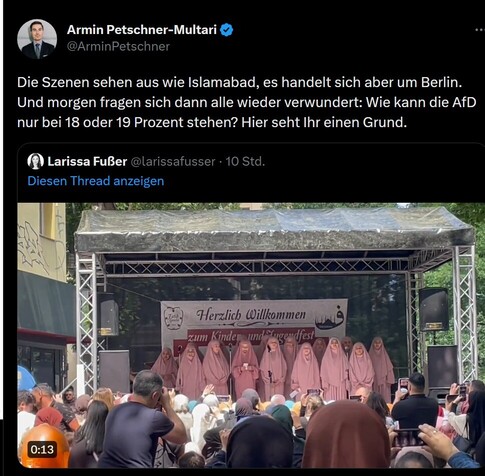Click the sentence 'Hier seht Ihr einen Grund.'
This screenshot has height=476, width=485.
pyautogui.click(x=324, y=123)
